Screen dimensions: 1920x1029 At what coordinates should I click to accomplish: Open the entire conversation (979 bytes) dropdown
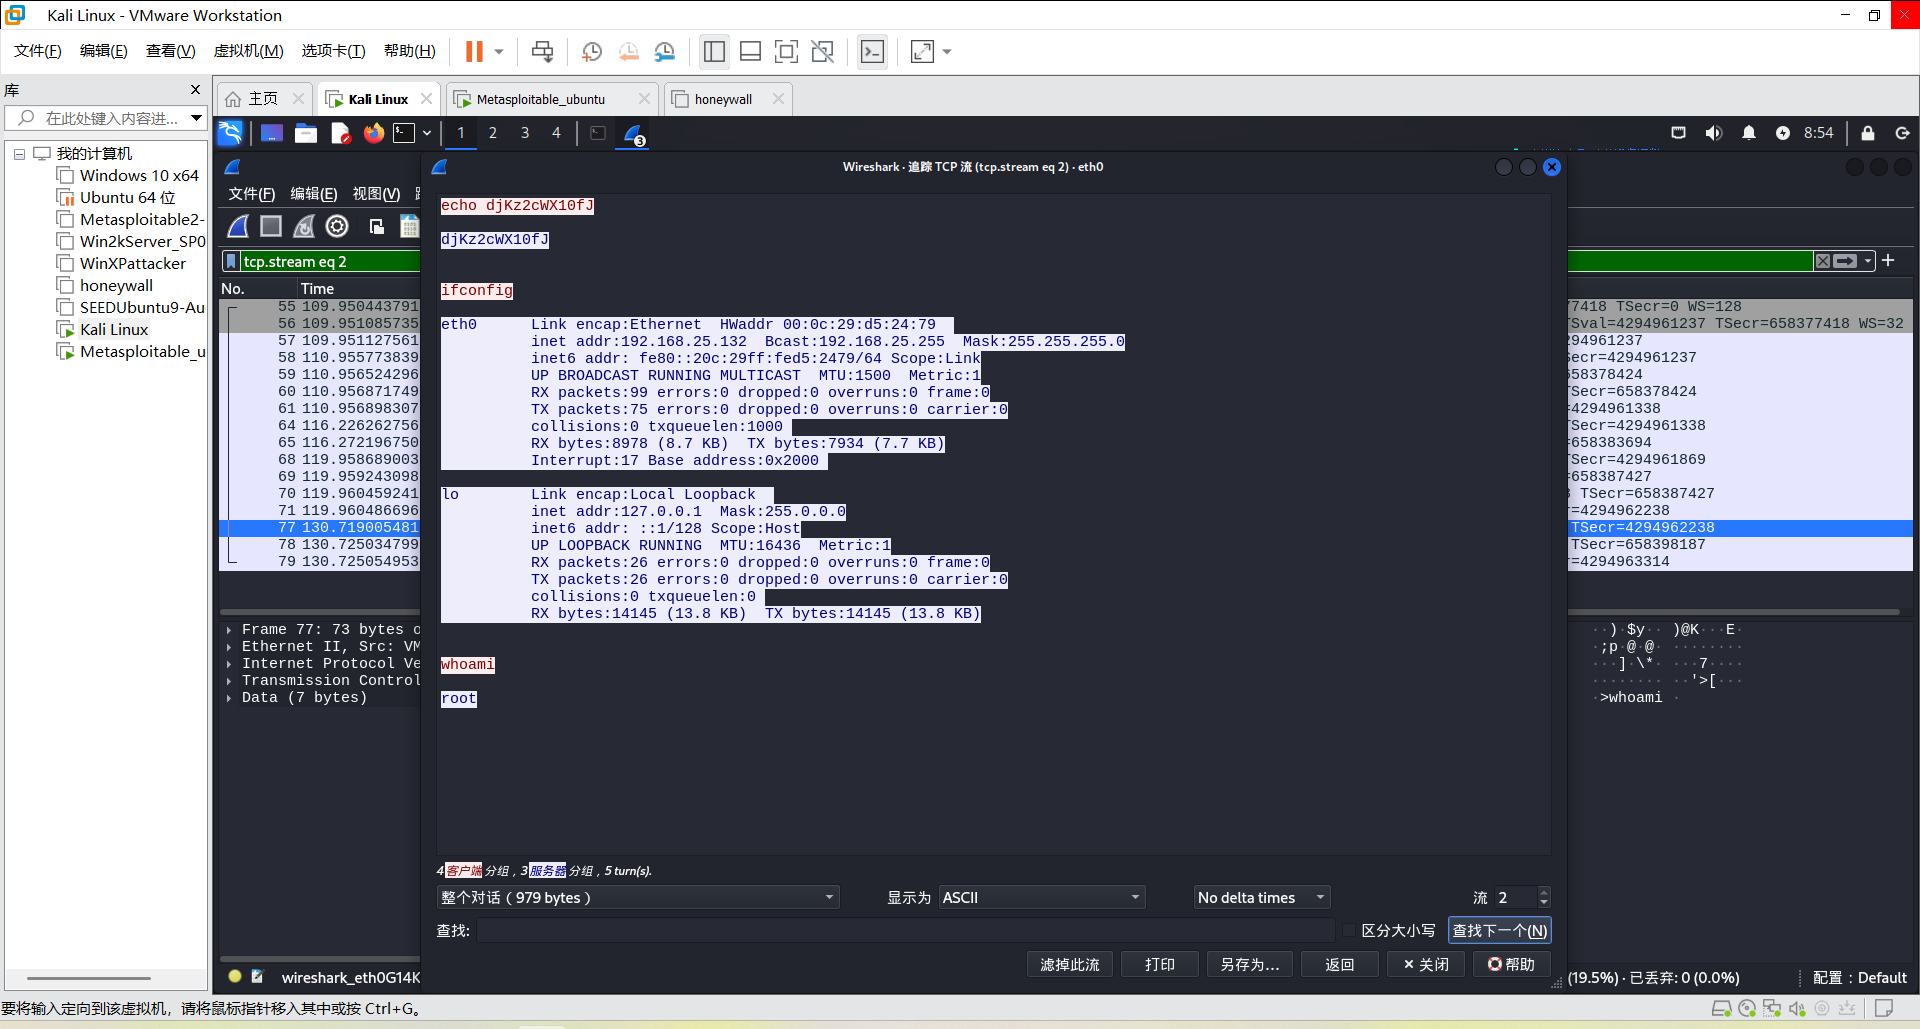click(638, 897)
